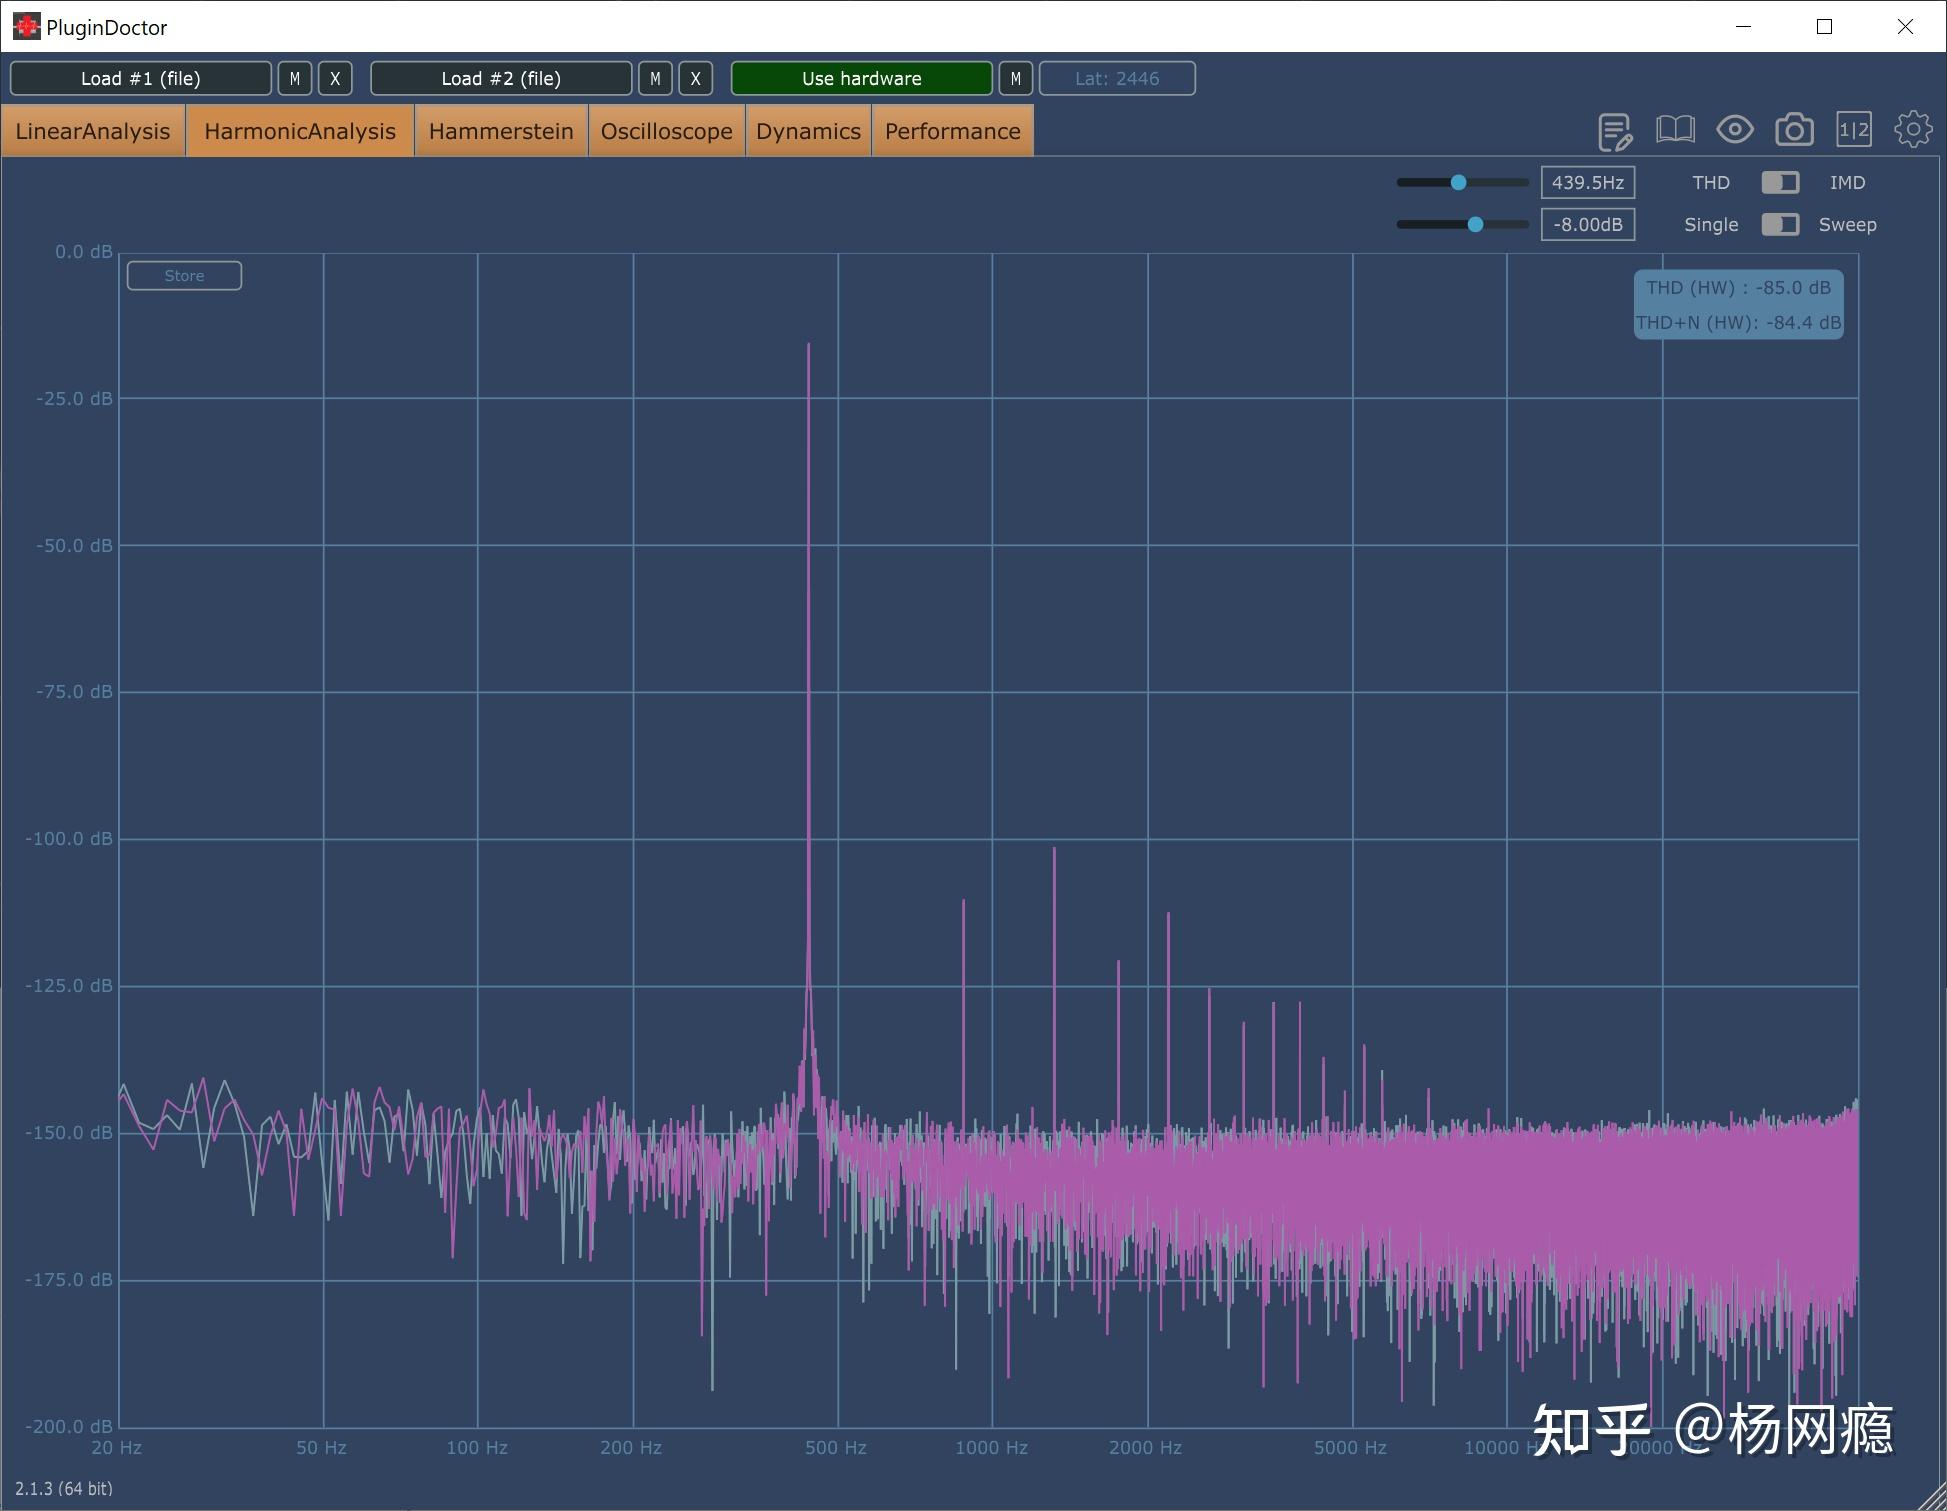Click the 1|2 compare icon

[x=1853, y=130]
